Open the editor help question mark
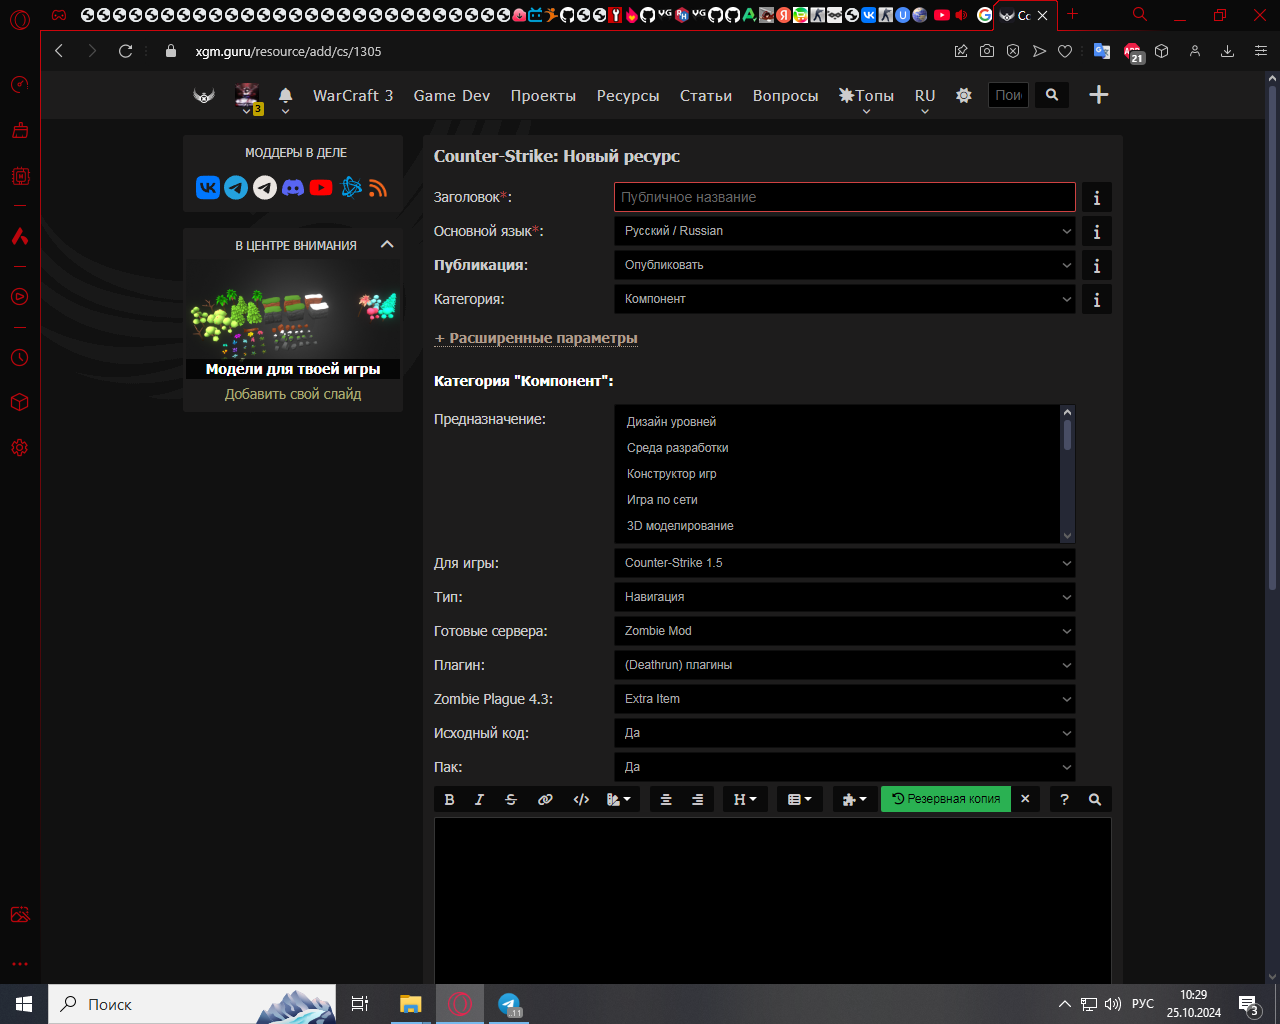 pos(1064,800)
